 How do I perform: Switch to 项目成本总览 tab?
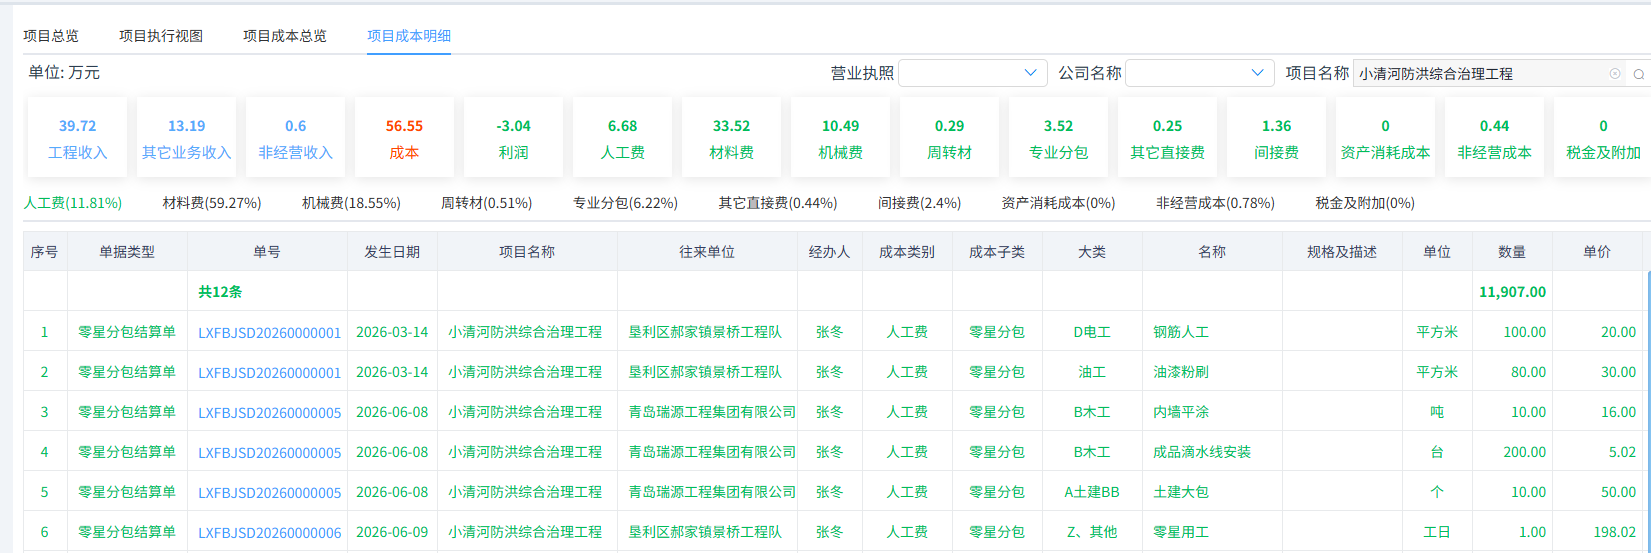(x=285, y=36)
